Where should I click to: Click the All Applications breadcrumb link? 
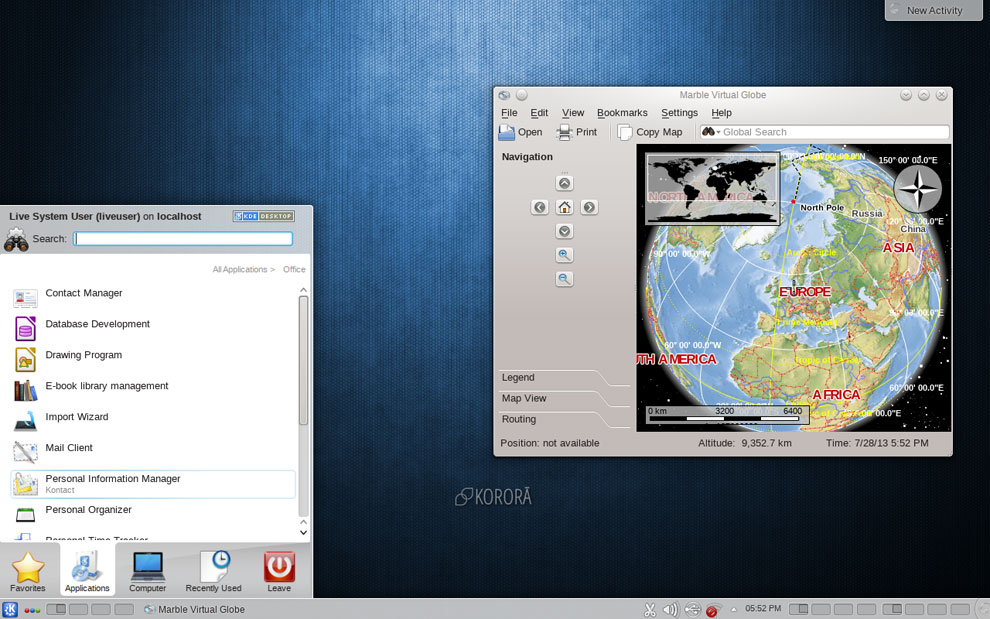click(x=240, y=269)
